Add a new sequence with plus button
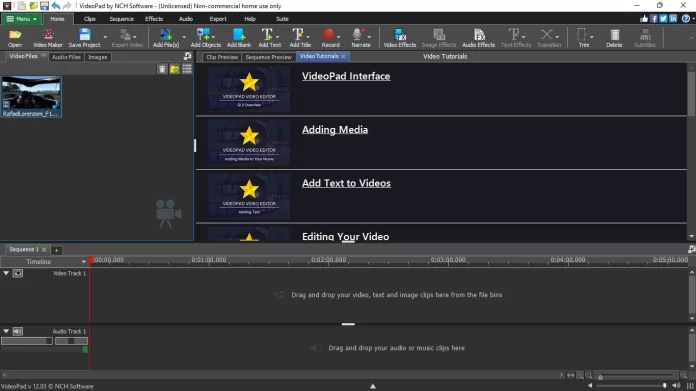Screen dimensions: 696x391 tap(56, 250)
